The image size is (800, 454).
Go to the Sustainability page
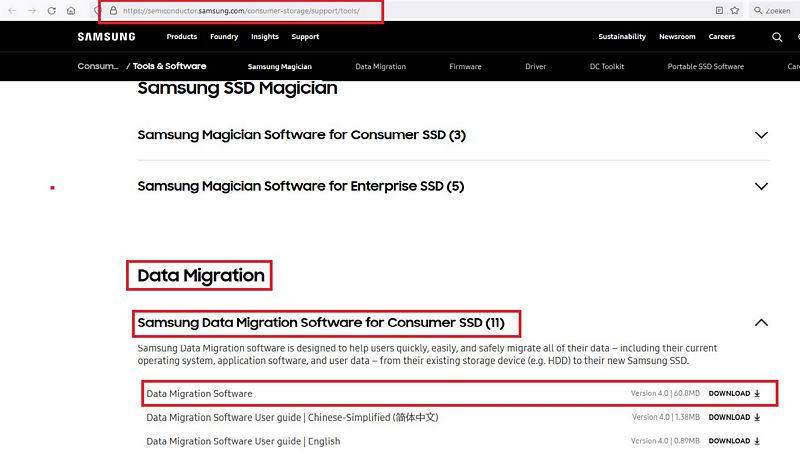coord(622,37)
